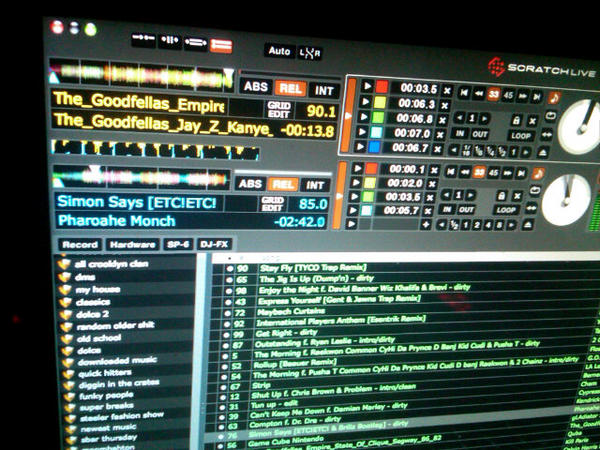600x450 pixels.
Task: Click the bottom deck virtual platter
Action: tap(566, 200)
